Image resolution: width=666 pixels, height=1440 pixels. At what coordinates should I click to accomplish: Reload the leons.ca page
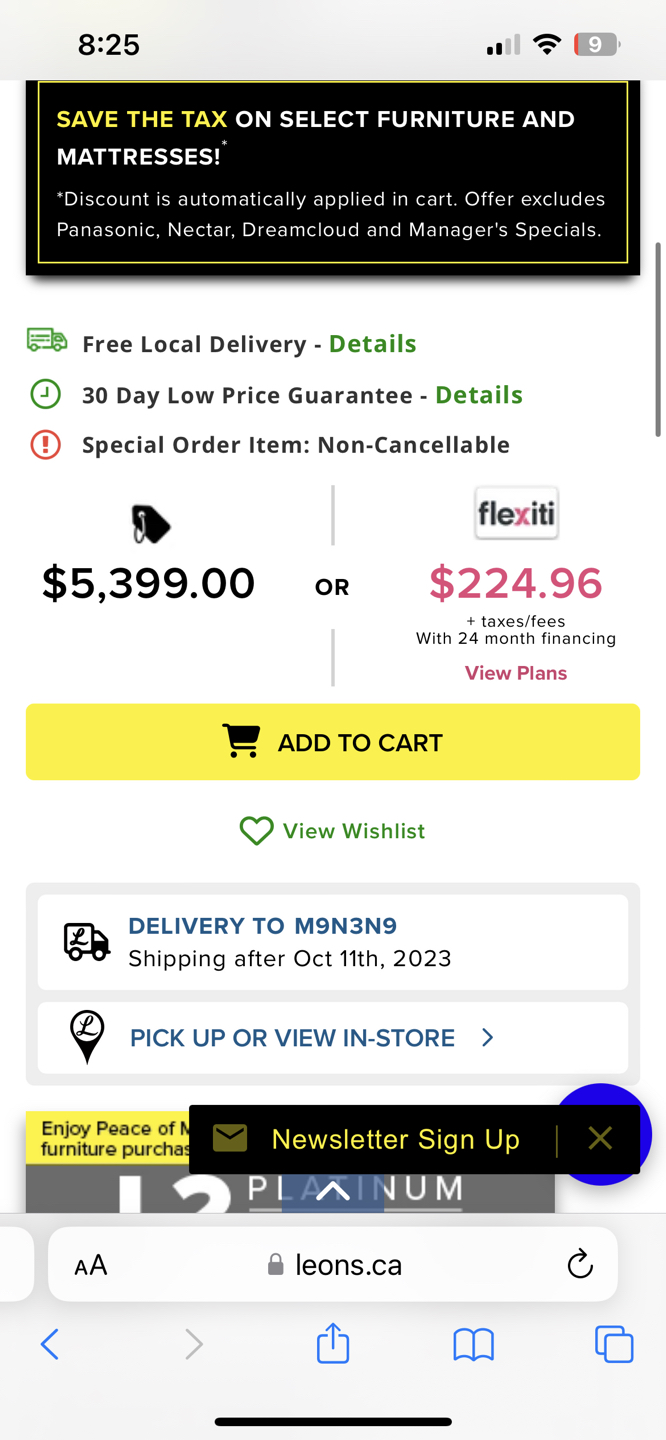(x=580, y=1265)
